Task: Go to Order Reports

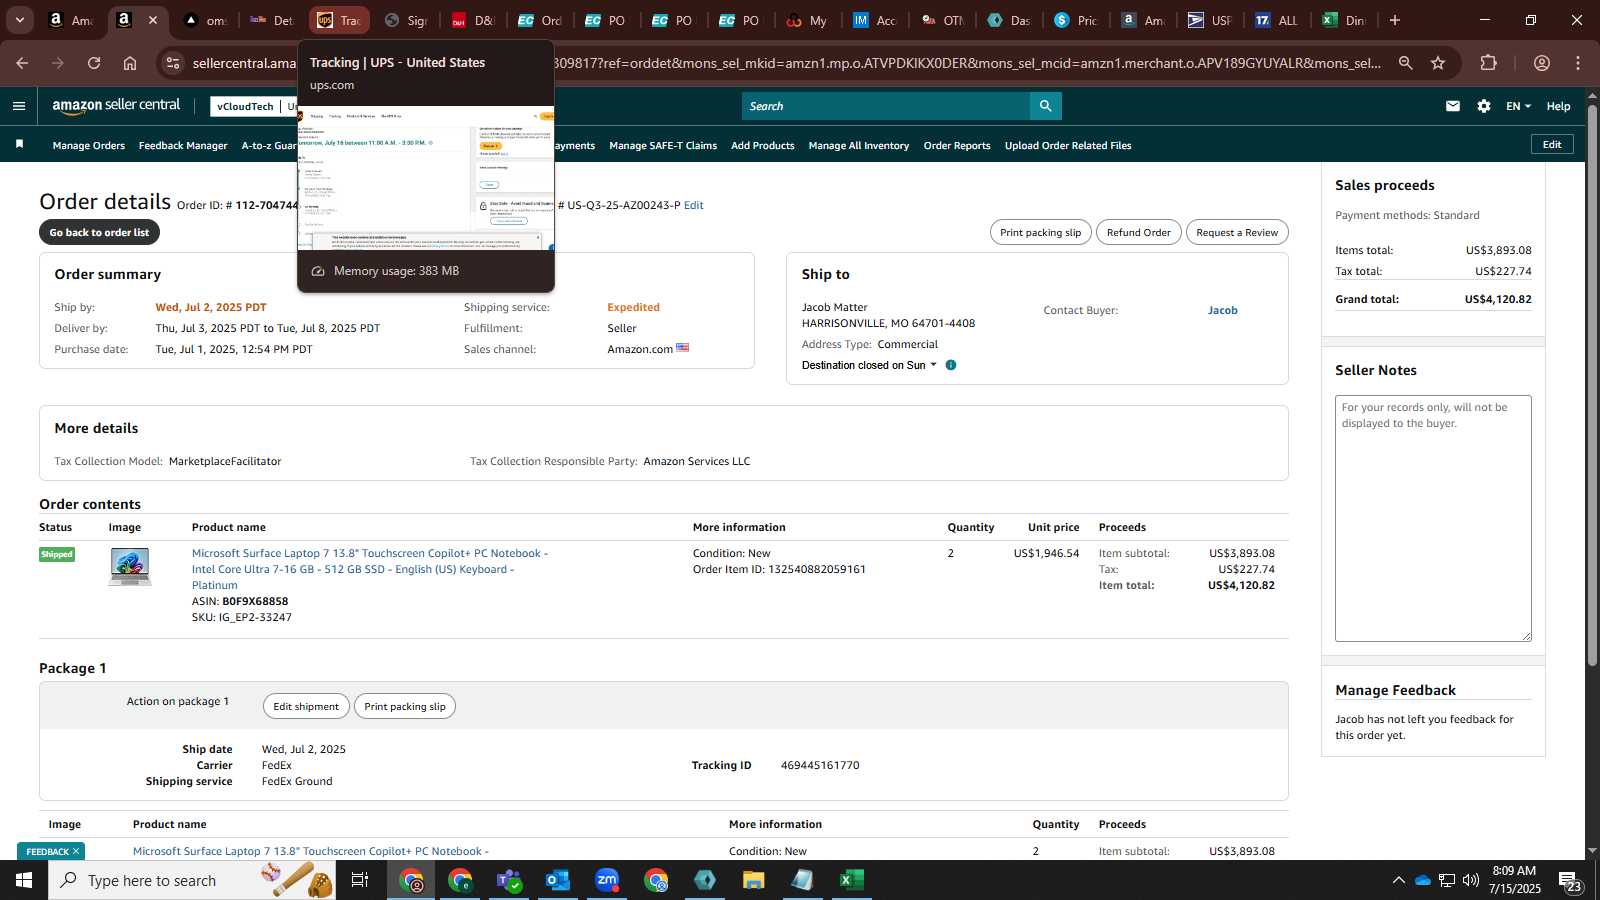Action: [x=957, y=145]
